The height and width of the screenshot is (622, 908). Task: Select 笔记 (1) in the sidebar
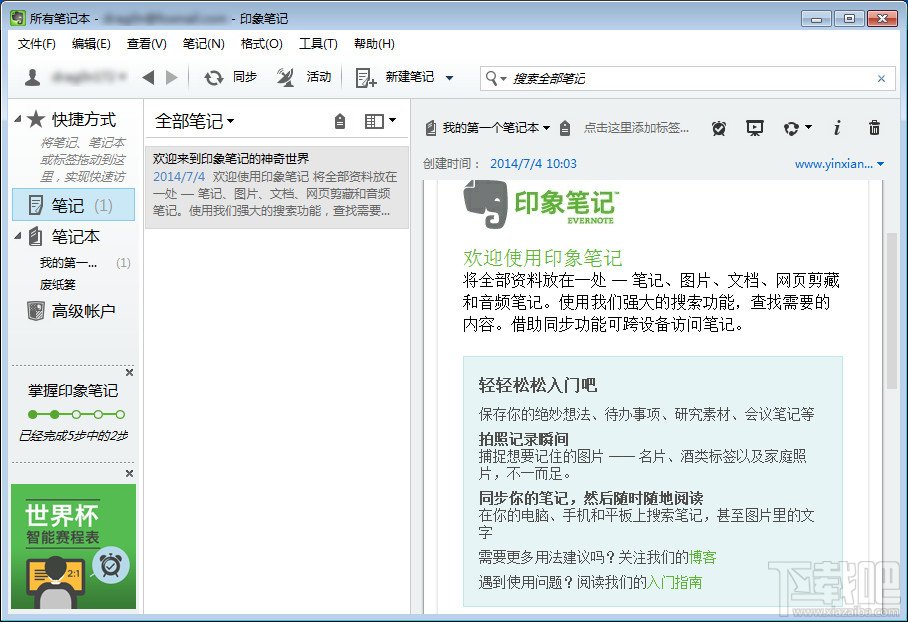pos(74,205)
